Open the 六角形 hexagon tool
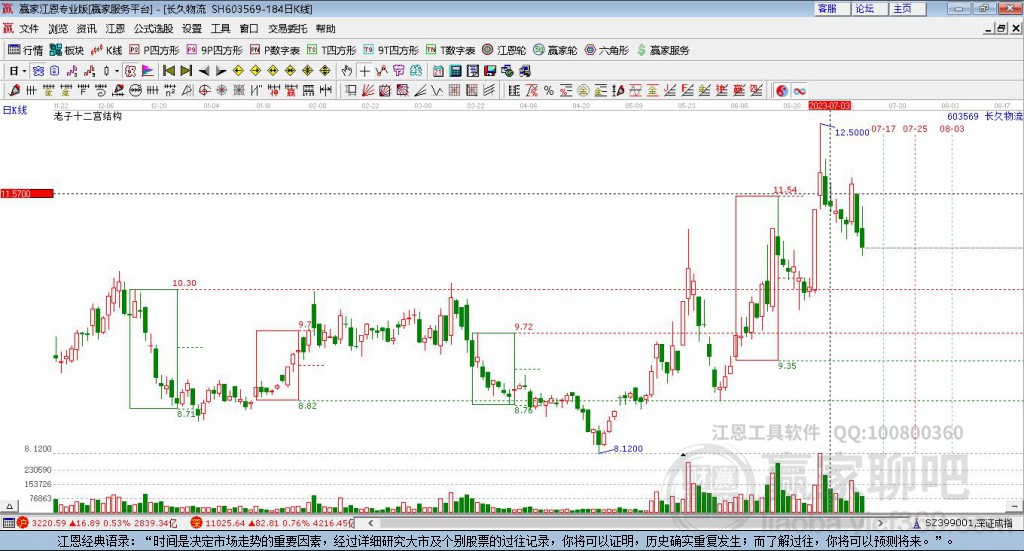This screenshot has width=1024, height=551. pyautogui.click(x=606, y=50)
